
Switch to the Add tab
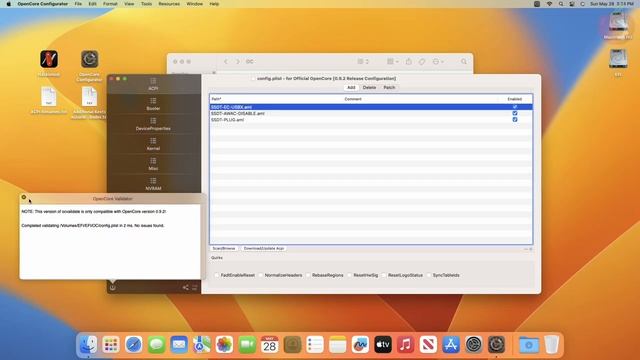click(x=351, y=88)
